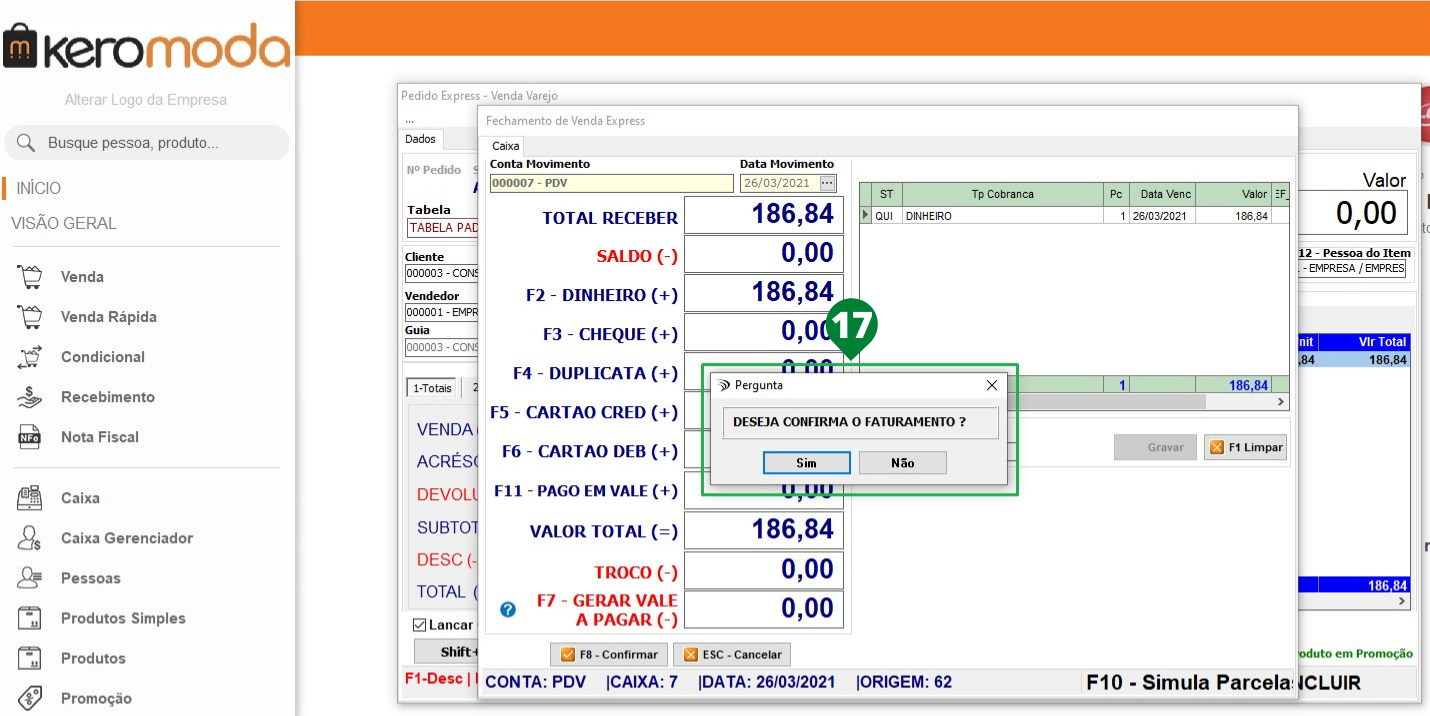Image resolution: width=1430 pixels, height=716 pixels.
Task: Click the TOTAL RECEBER value field
Action: pyautogui.click(x=764, y=214)
